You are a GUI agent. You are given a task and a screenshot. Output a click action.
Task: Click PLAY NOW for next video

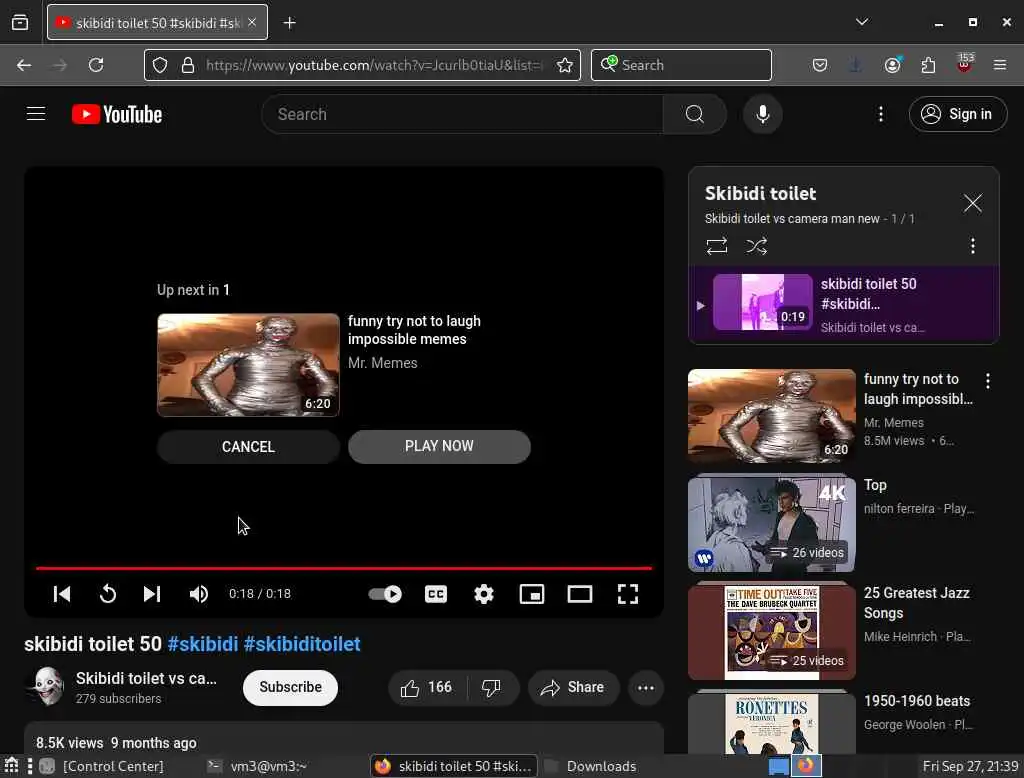[x=439, y=446]
